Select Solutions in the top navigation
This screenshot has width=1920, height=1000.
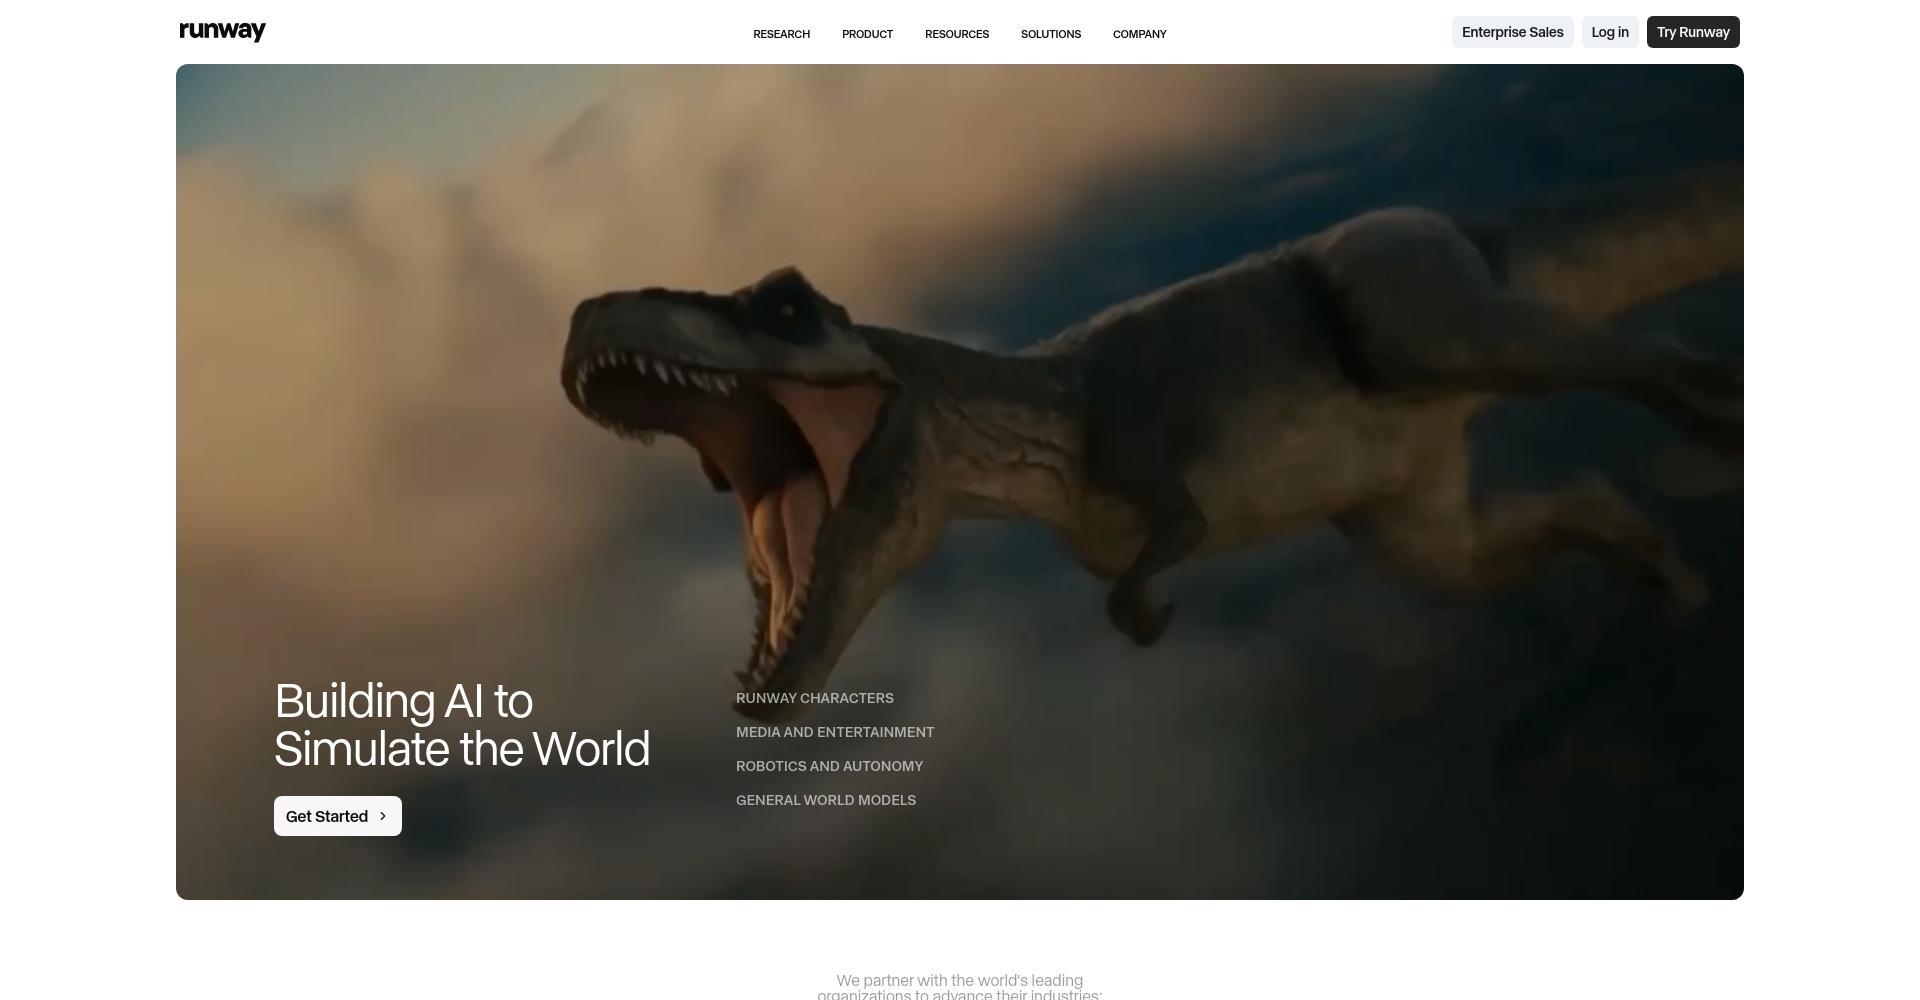[x=1050, y=34]
